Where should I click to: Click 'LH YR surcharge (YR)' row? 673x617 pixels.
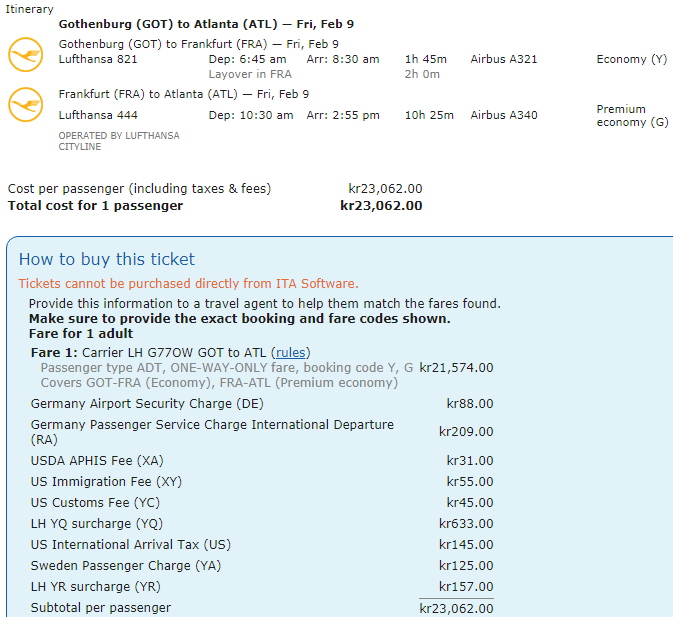pos(96,587)
